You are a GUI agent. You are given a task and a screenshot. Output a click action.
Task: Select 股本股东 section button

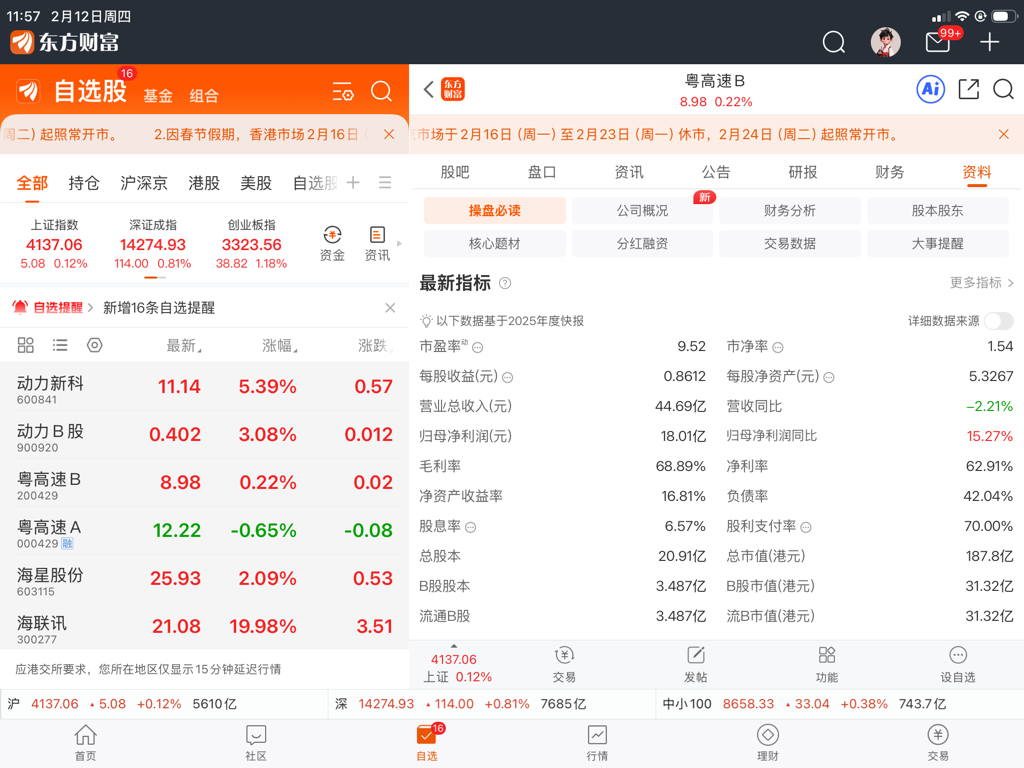point(938,210)
